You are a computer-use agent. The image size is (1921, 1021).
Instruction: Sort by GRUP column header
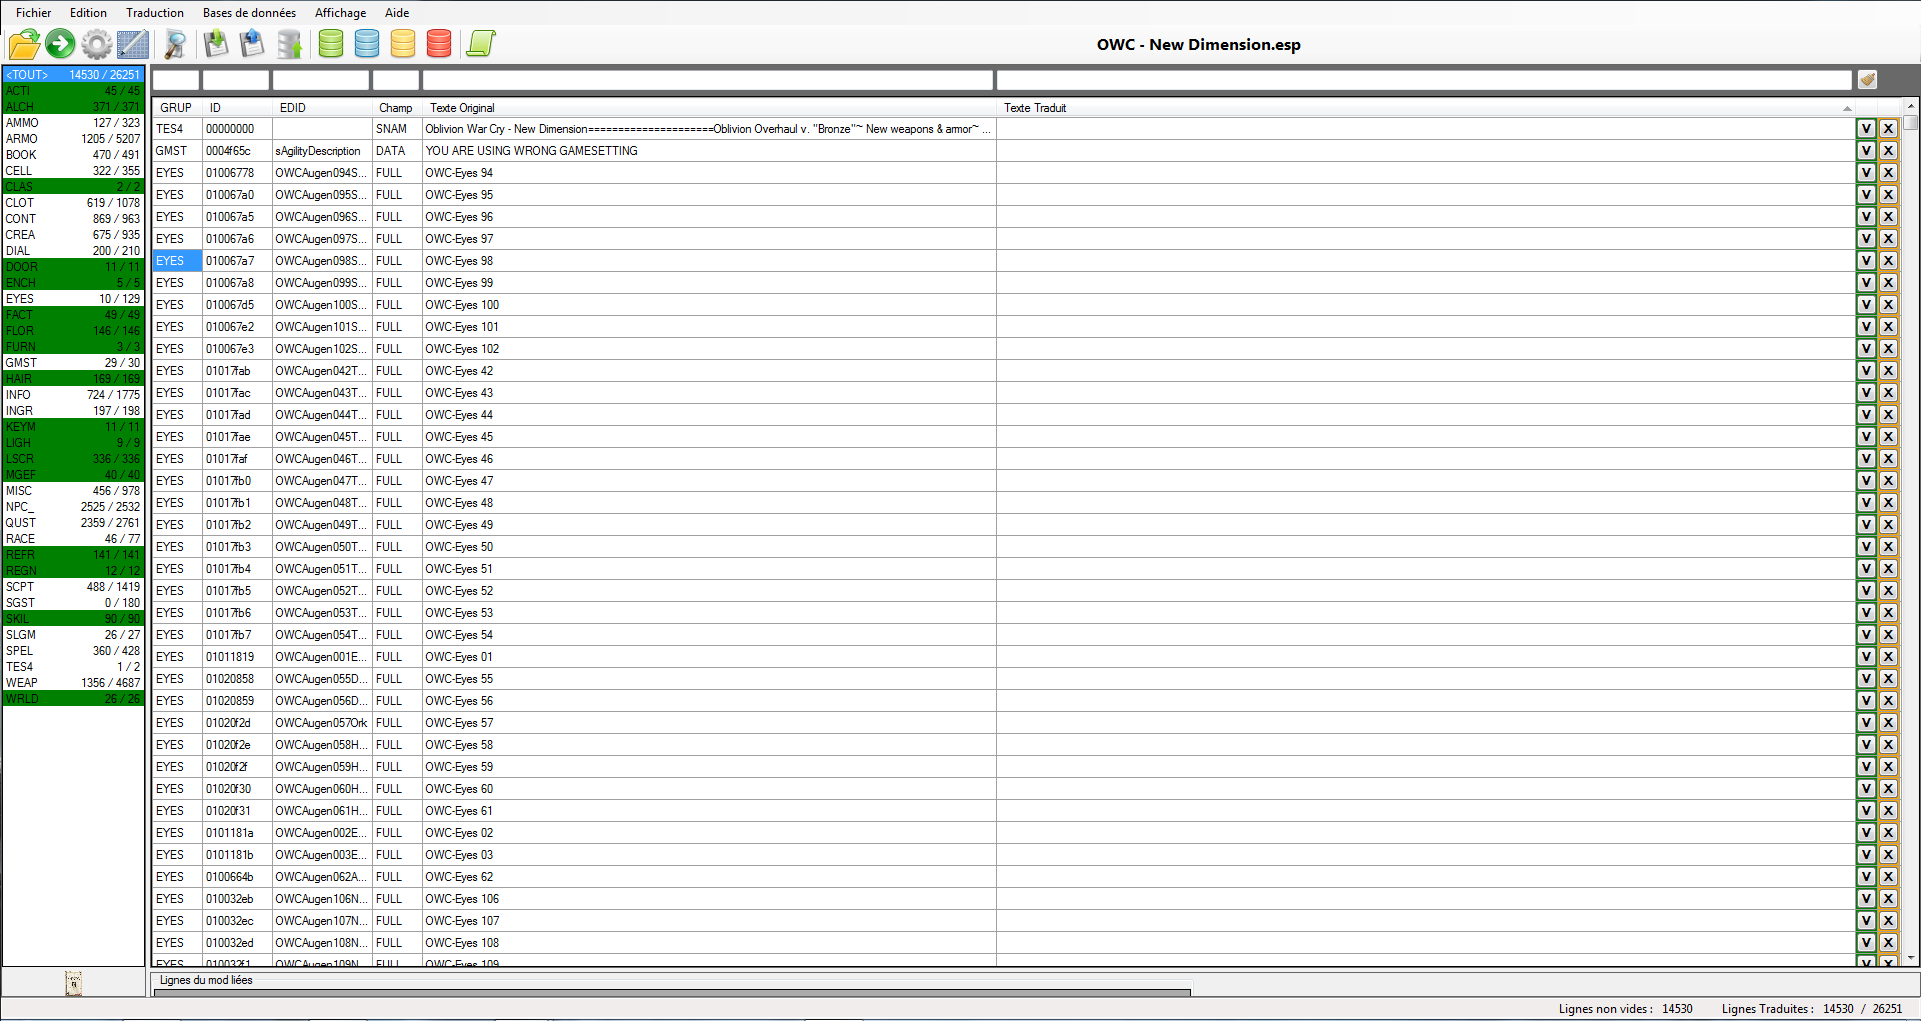pyautogui.click(x=176, y=108)
